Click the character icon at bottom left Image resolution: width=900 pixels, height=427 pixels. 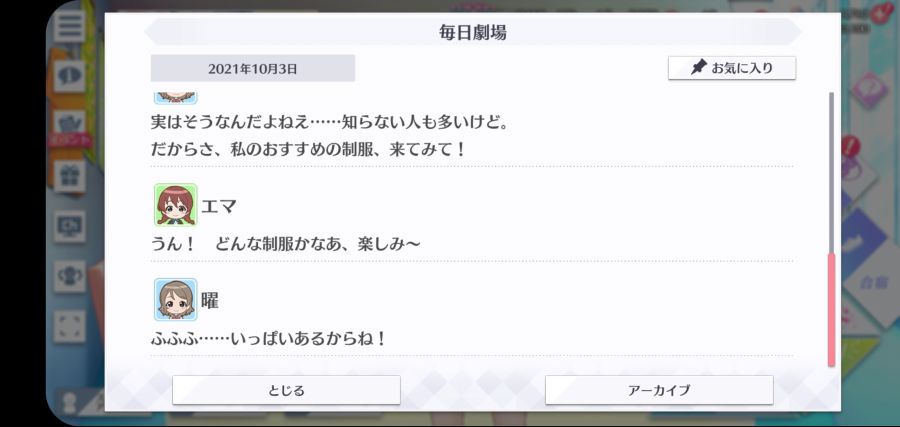coord(70,403)
